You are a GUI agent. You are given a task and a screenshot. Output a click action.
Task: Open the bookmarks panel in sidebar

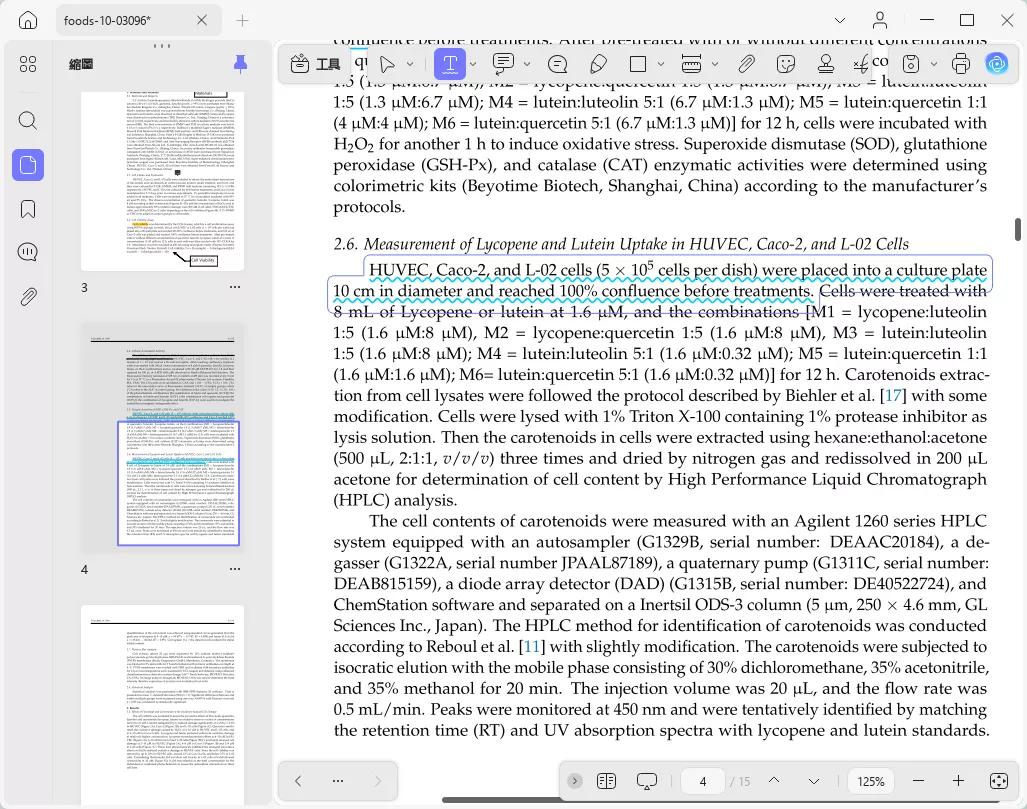coord(28,209)
